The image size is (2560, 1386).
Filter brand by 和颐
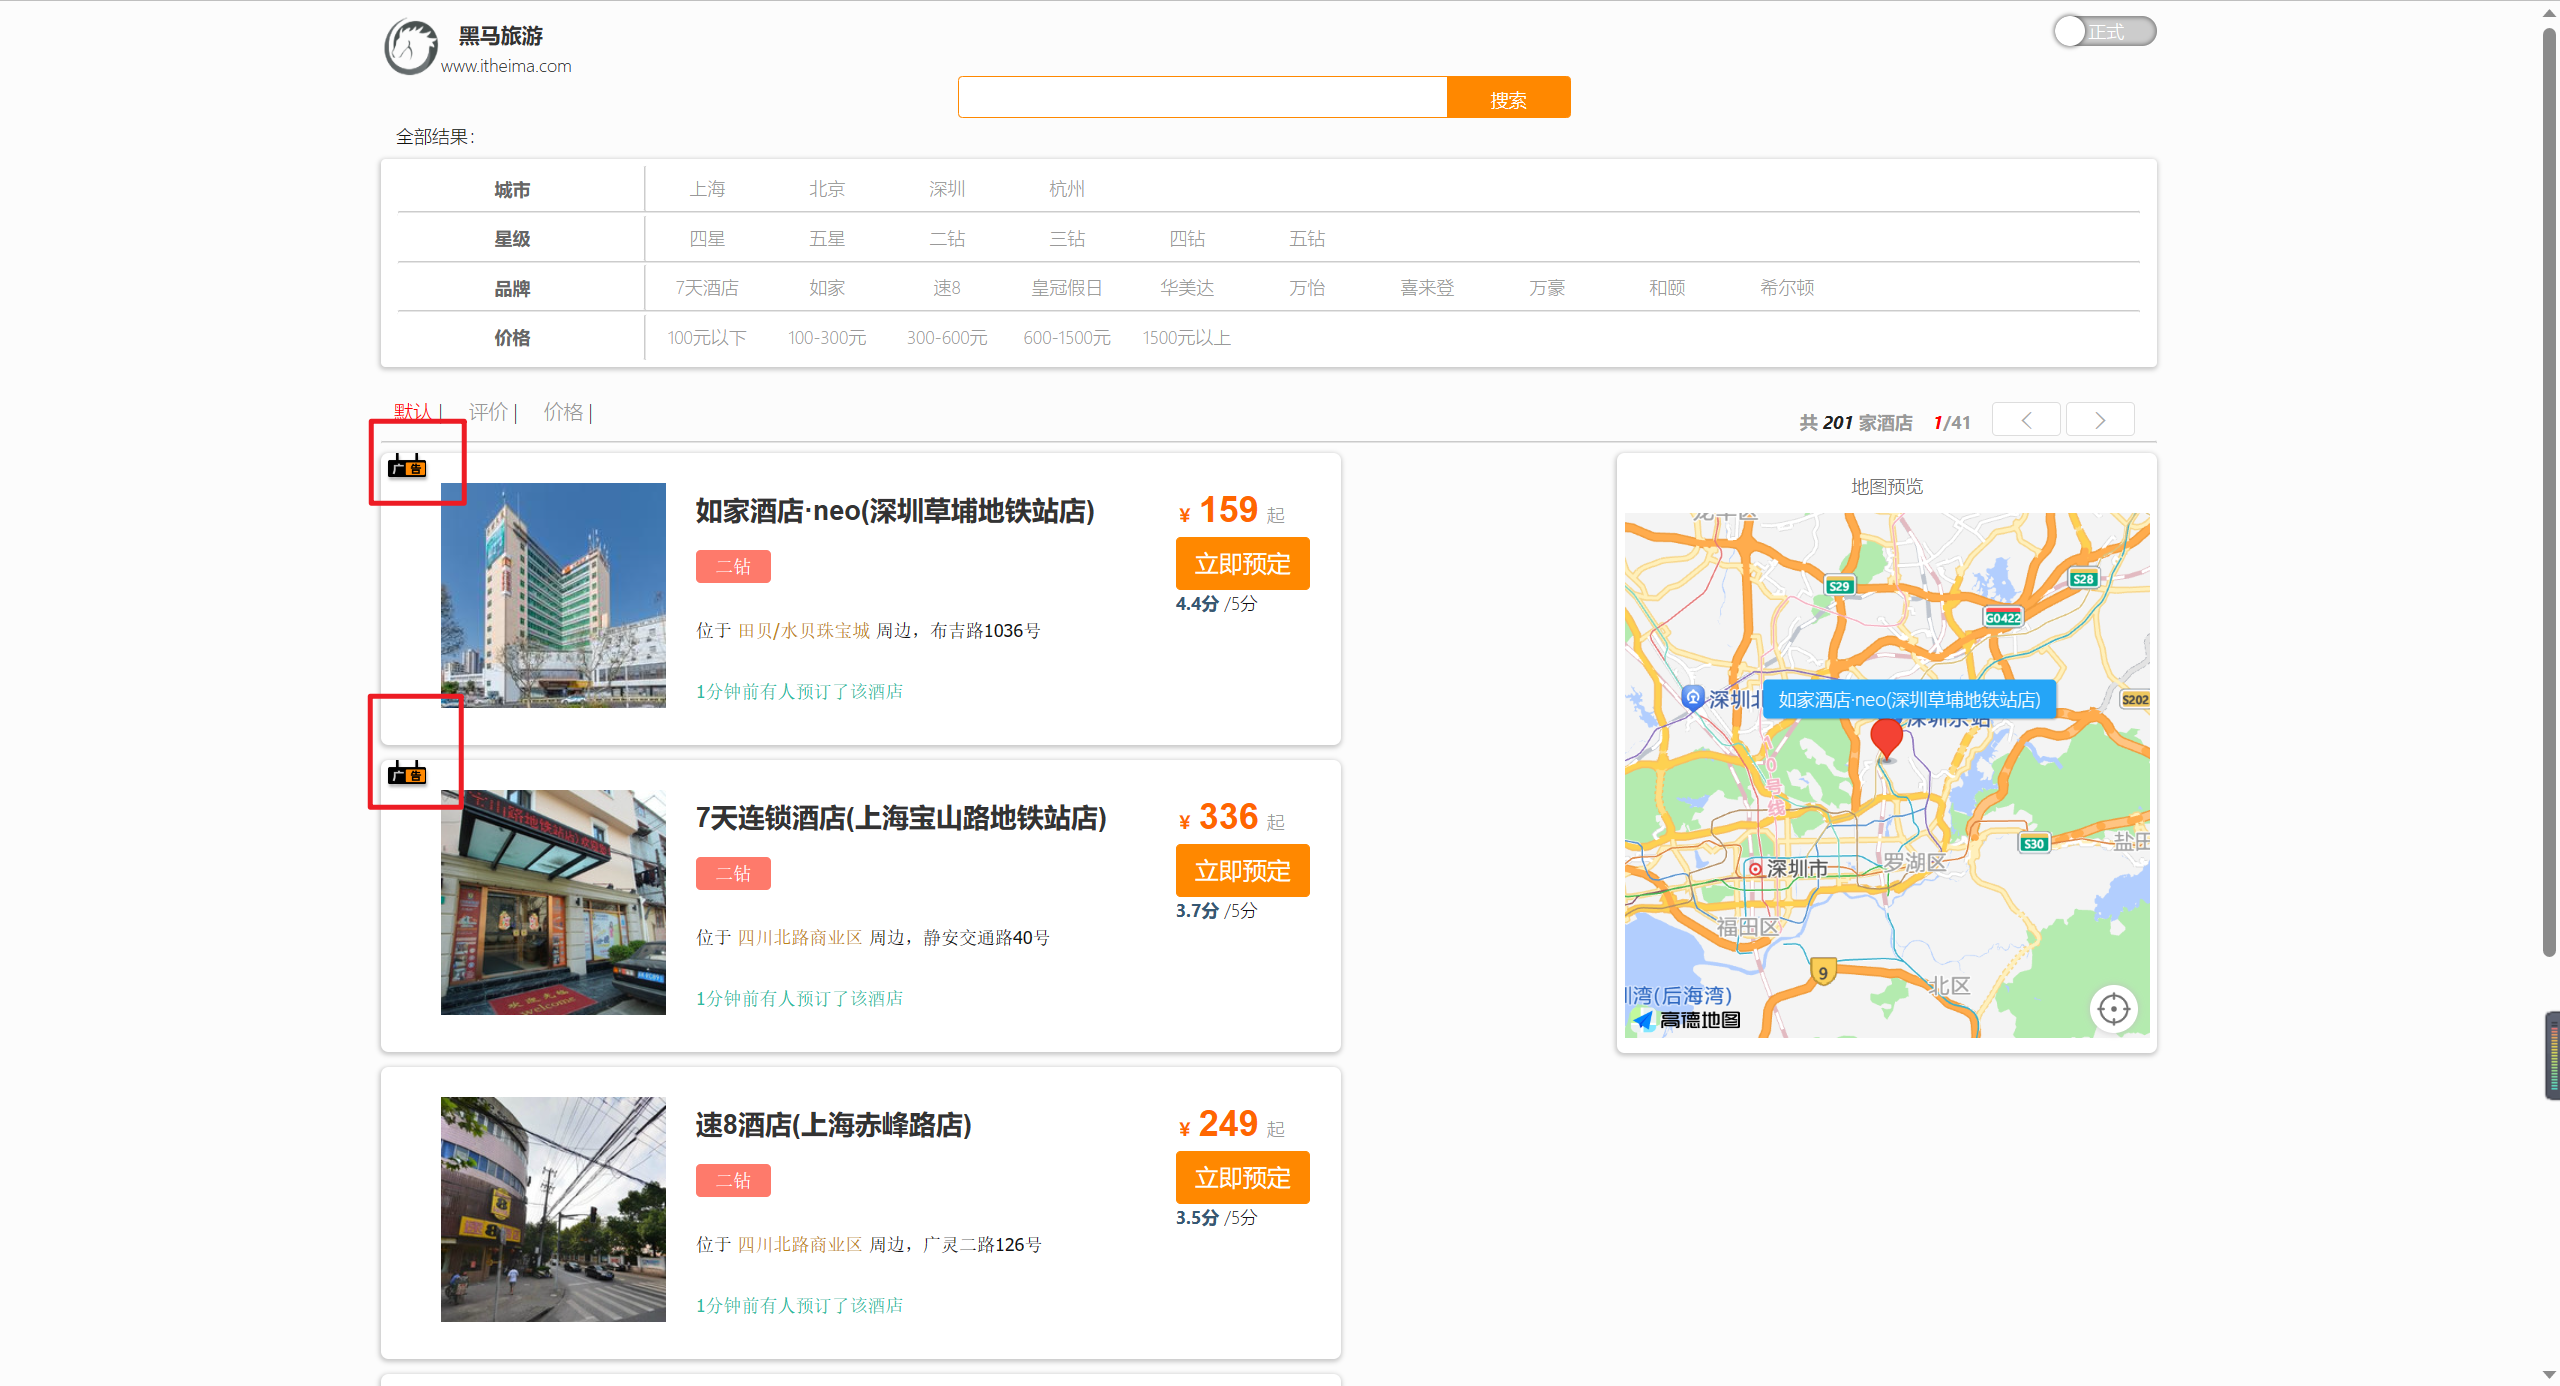[x=1667, y=288]
